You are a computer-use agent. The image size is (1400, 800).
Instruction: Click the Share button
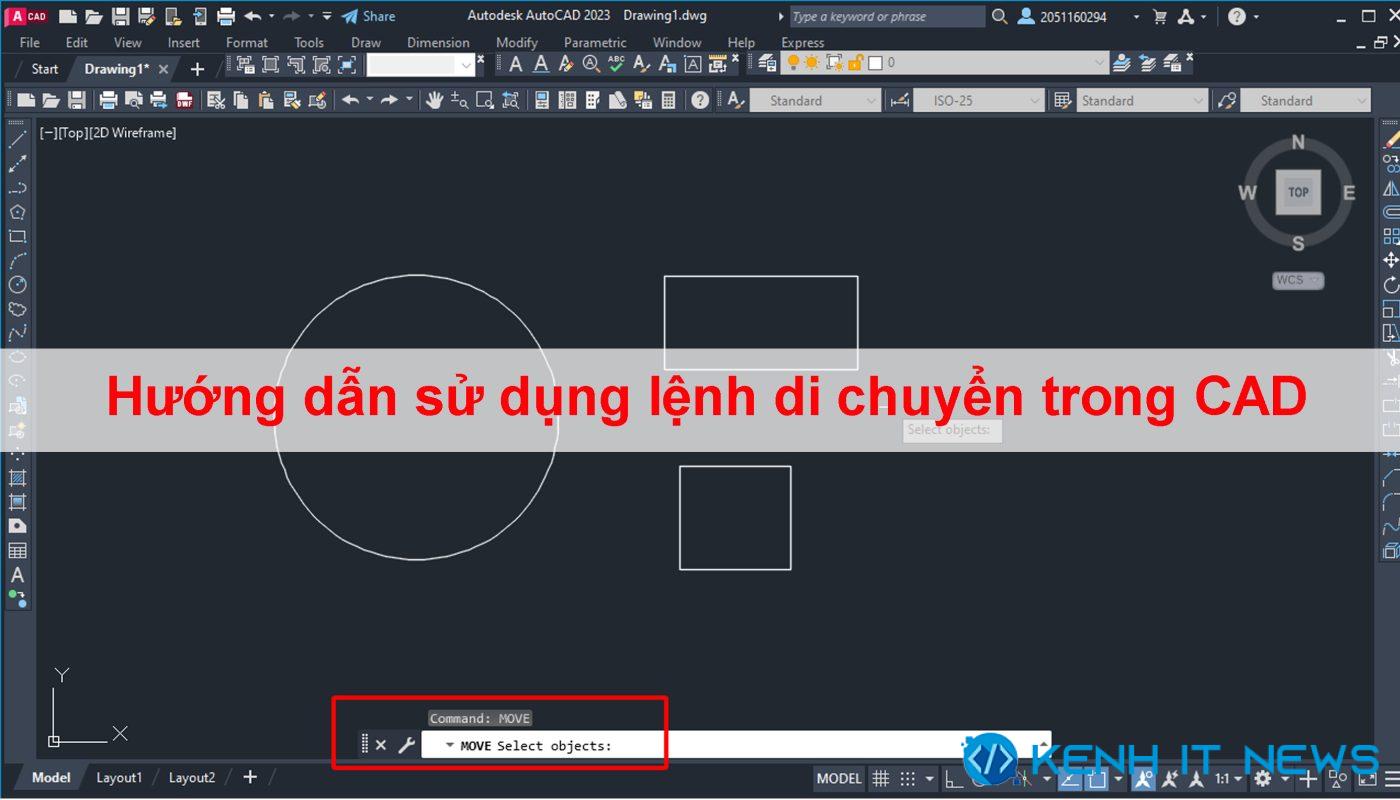[x=368, y=16]
